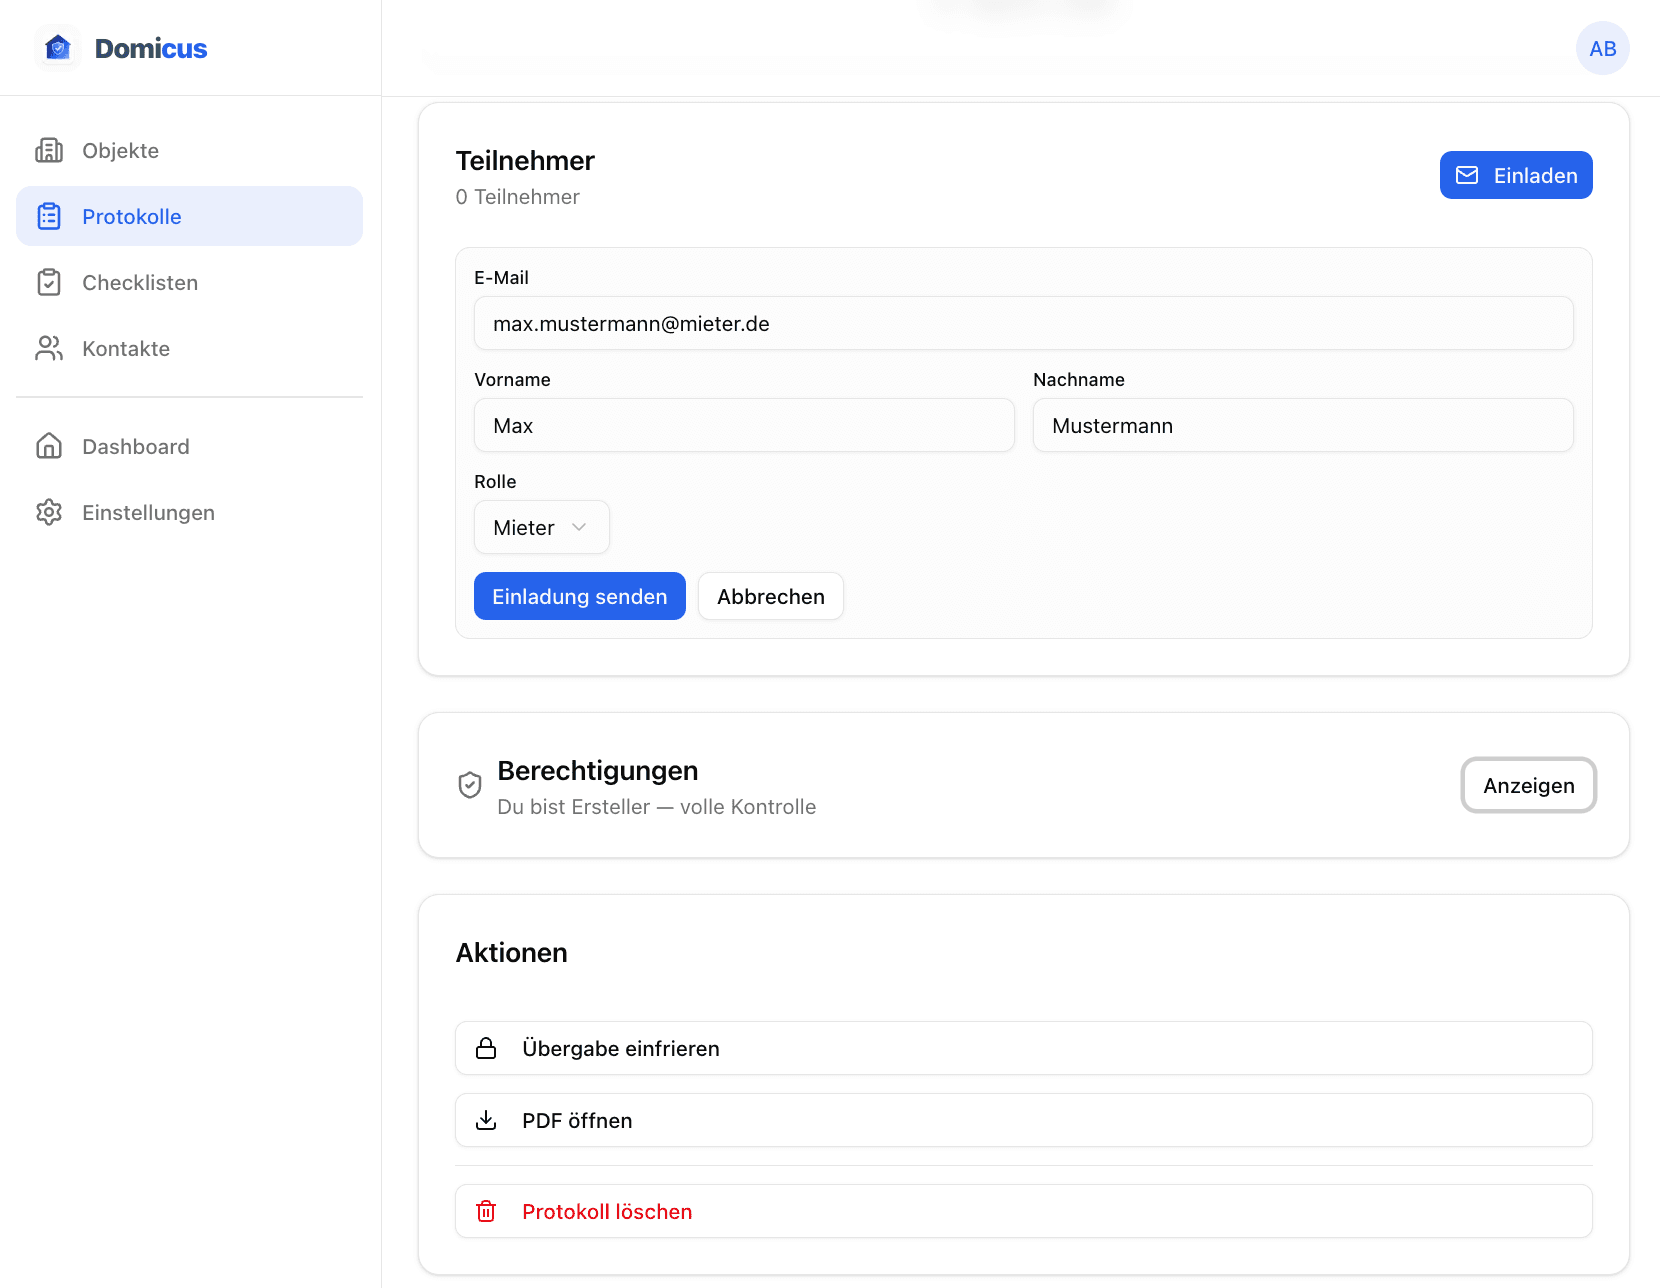This screenshot has height=1288, width=1660.
Task: Open the Rolle dropdown showing Mieter
Action: click(541, 527)
